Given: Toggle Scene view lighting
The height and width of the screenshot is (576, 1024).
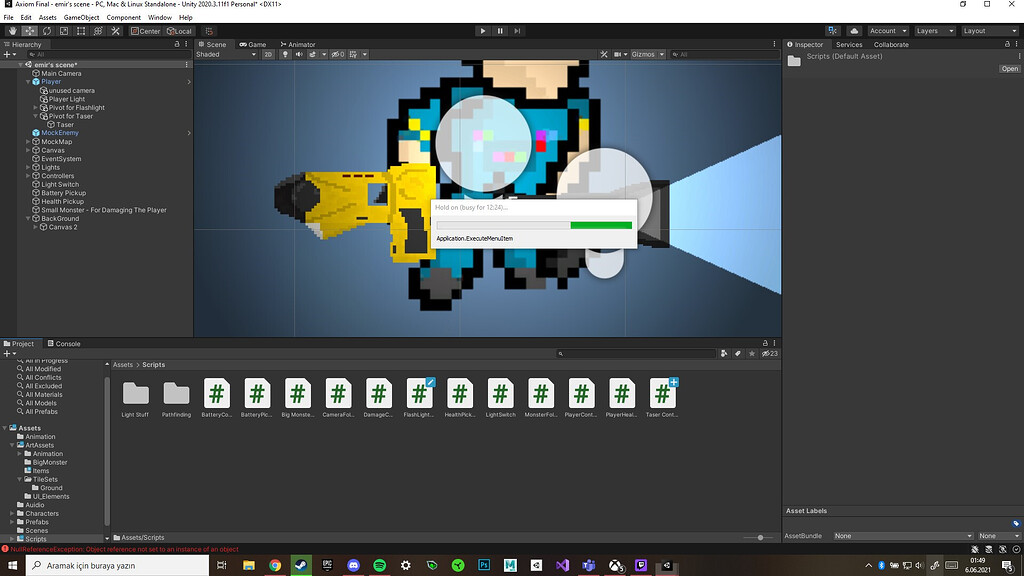Looking at the screenshot, I should (286, 54).
